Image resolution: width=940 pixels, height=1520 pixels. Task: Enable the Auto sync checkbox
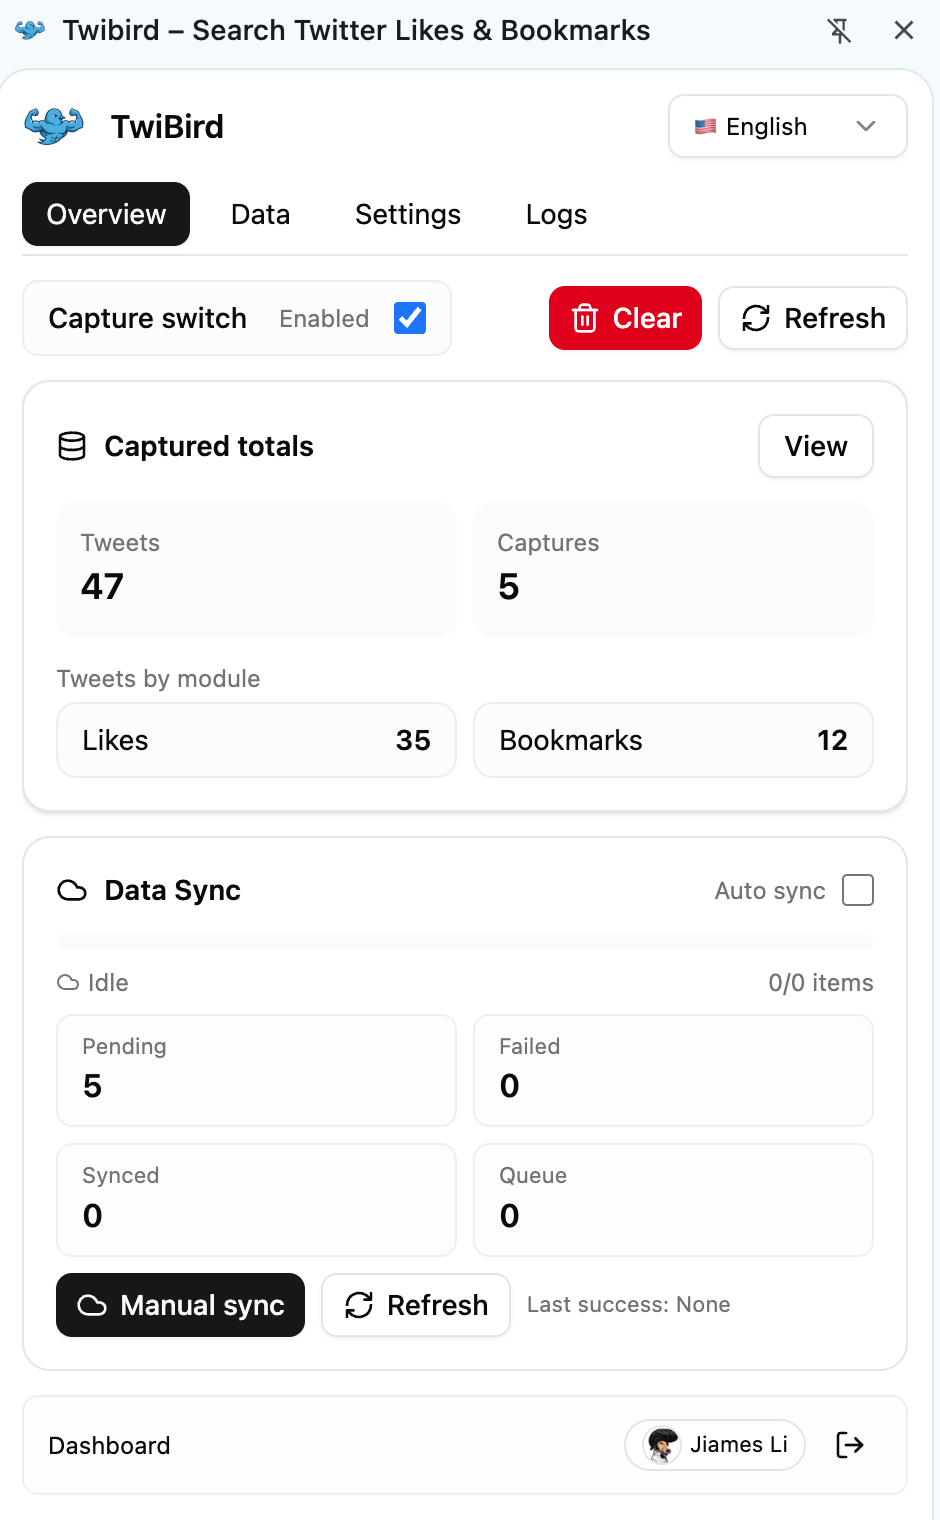point(858,890)
